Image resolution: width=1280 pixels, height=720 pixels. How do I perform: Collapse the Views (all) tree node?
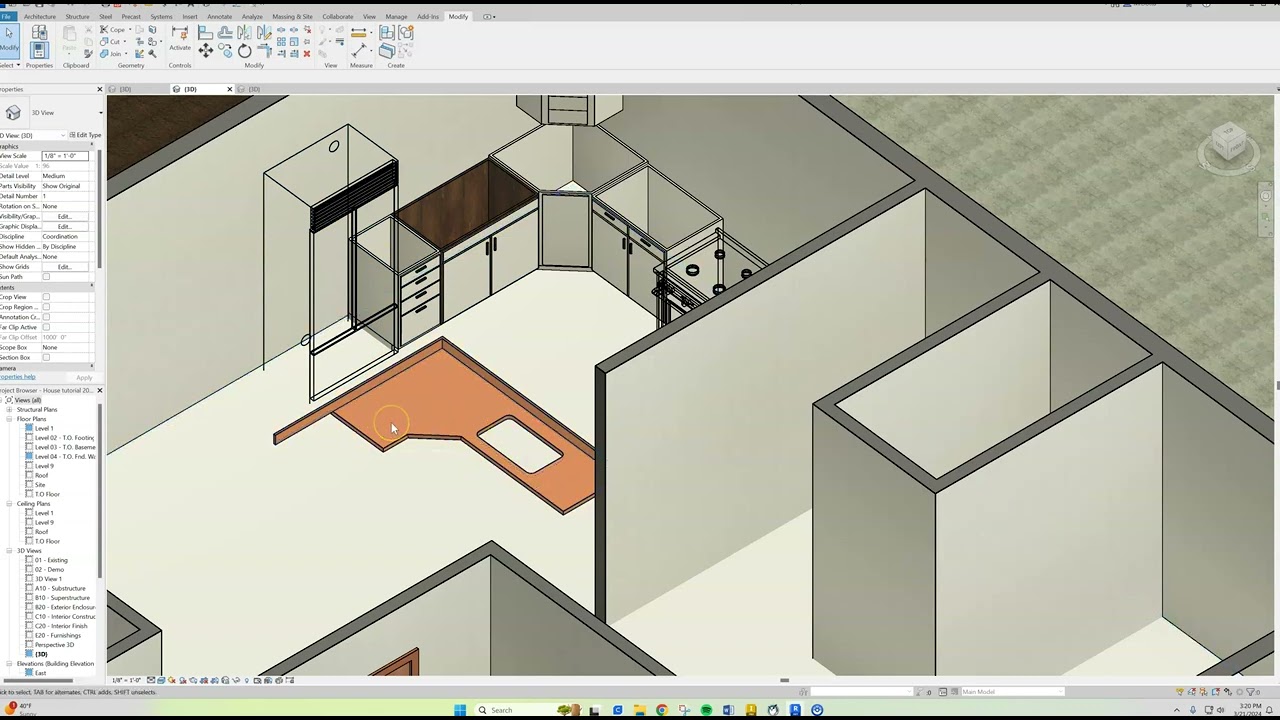click(x=3, y=400)
